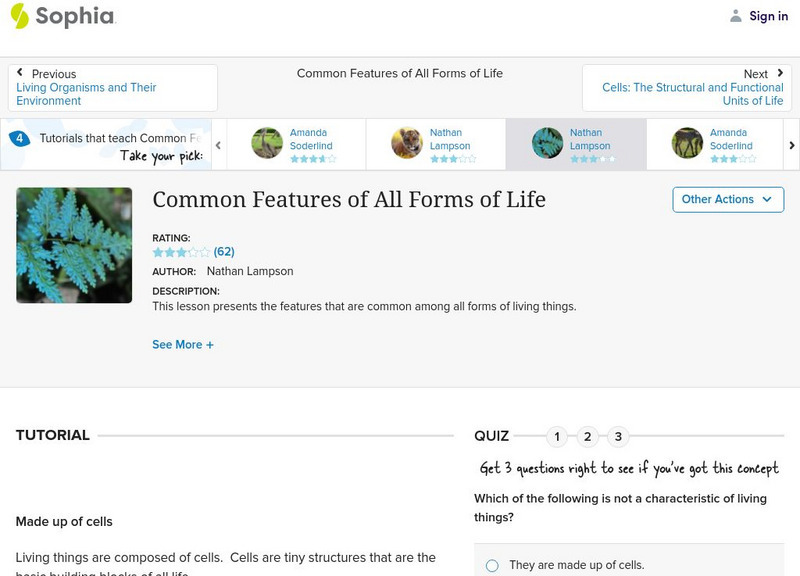Click quiz step 3 indicator
Image resolution: width=800 pixels, height=576 pixels.
(618, 436)
